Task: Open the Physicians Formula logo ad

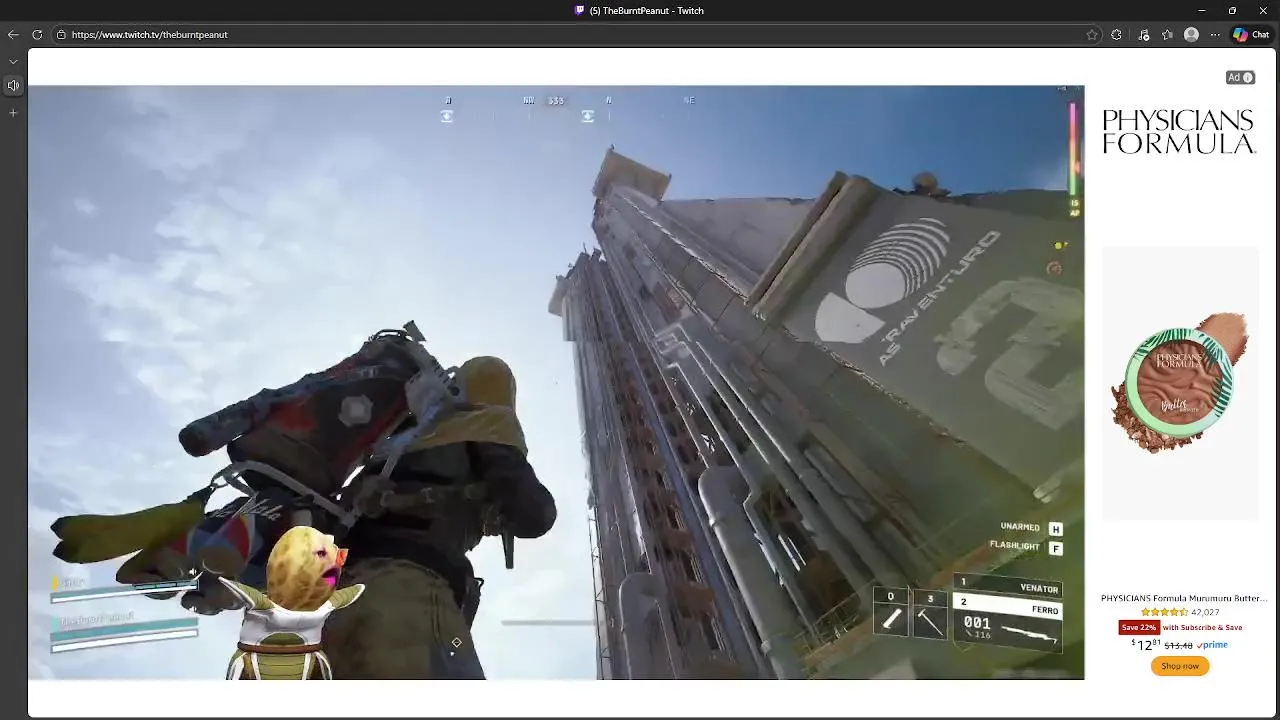Action: 1179,132
